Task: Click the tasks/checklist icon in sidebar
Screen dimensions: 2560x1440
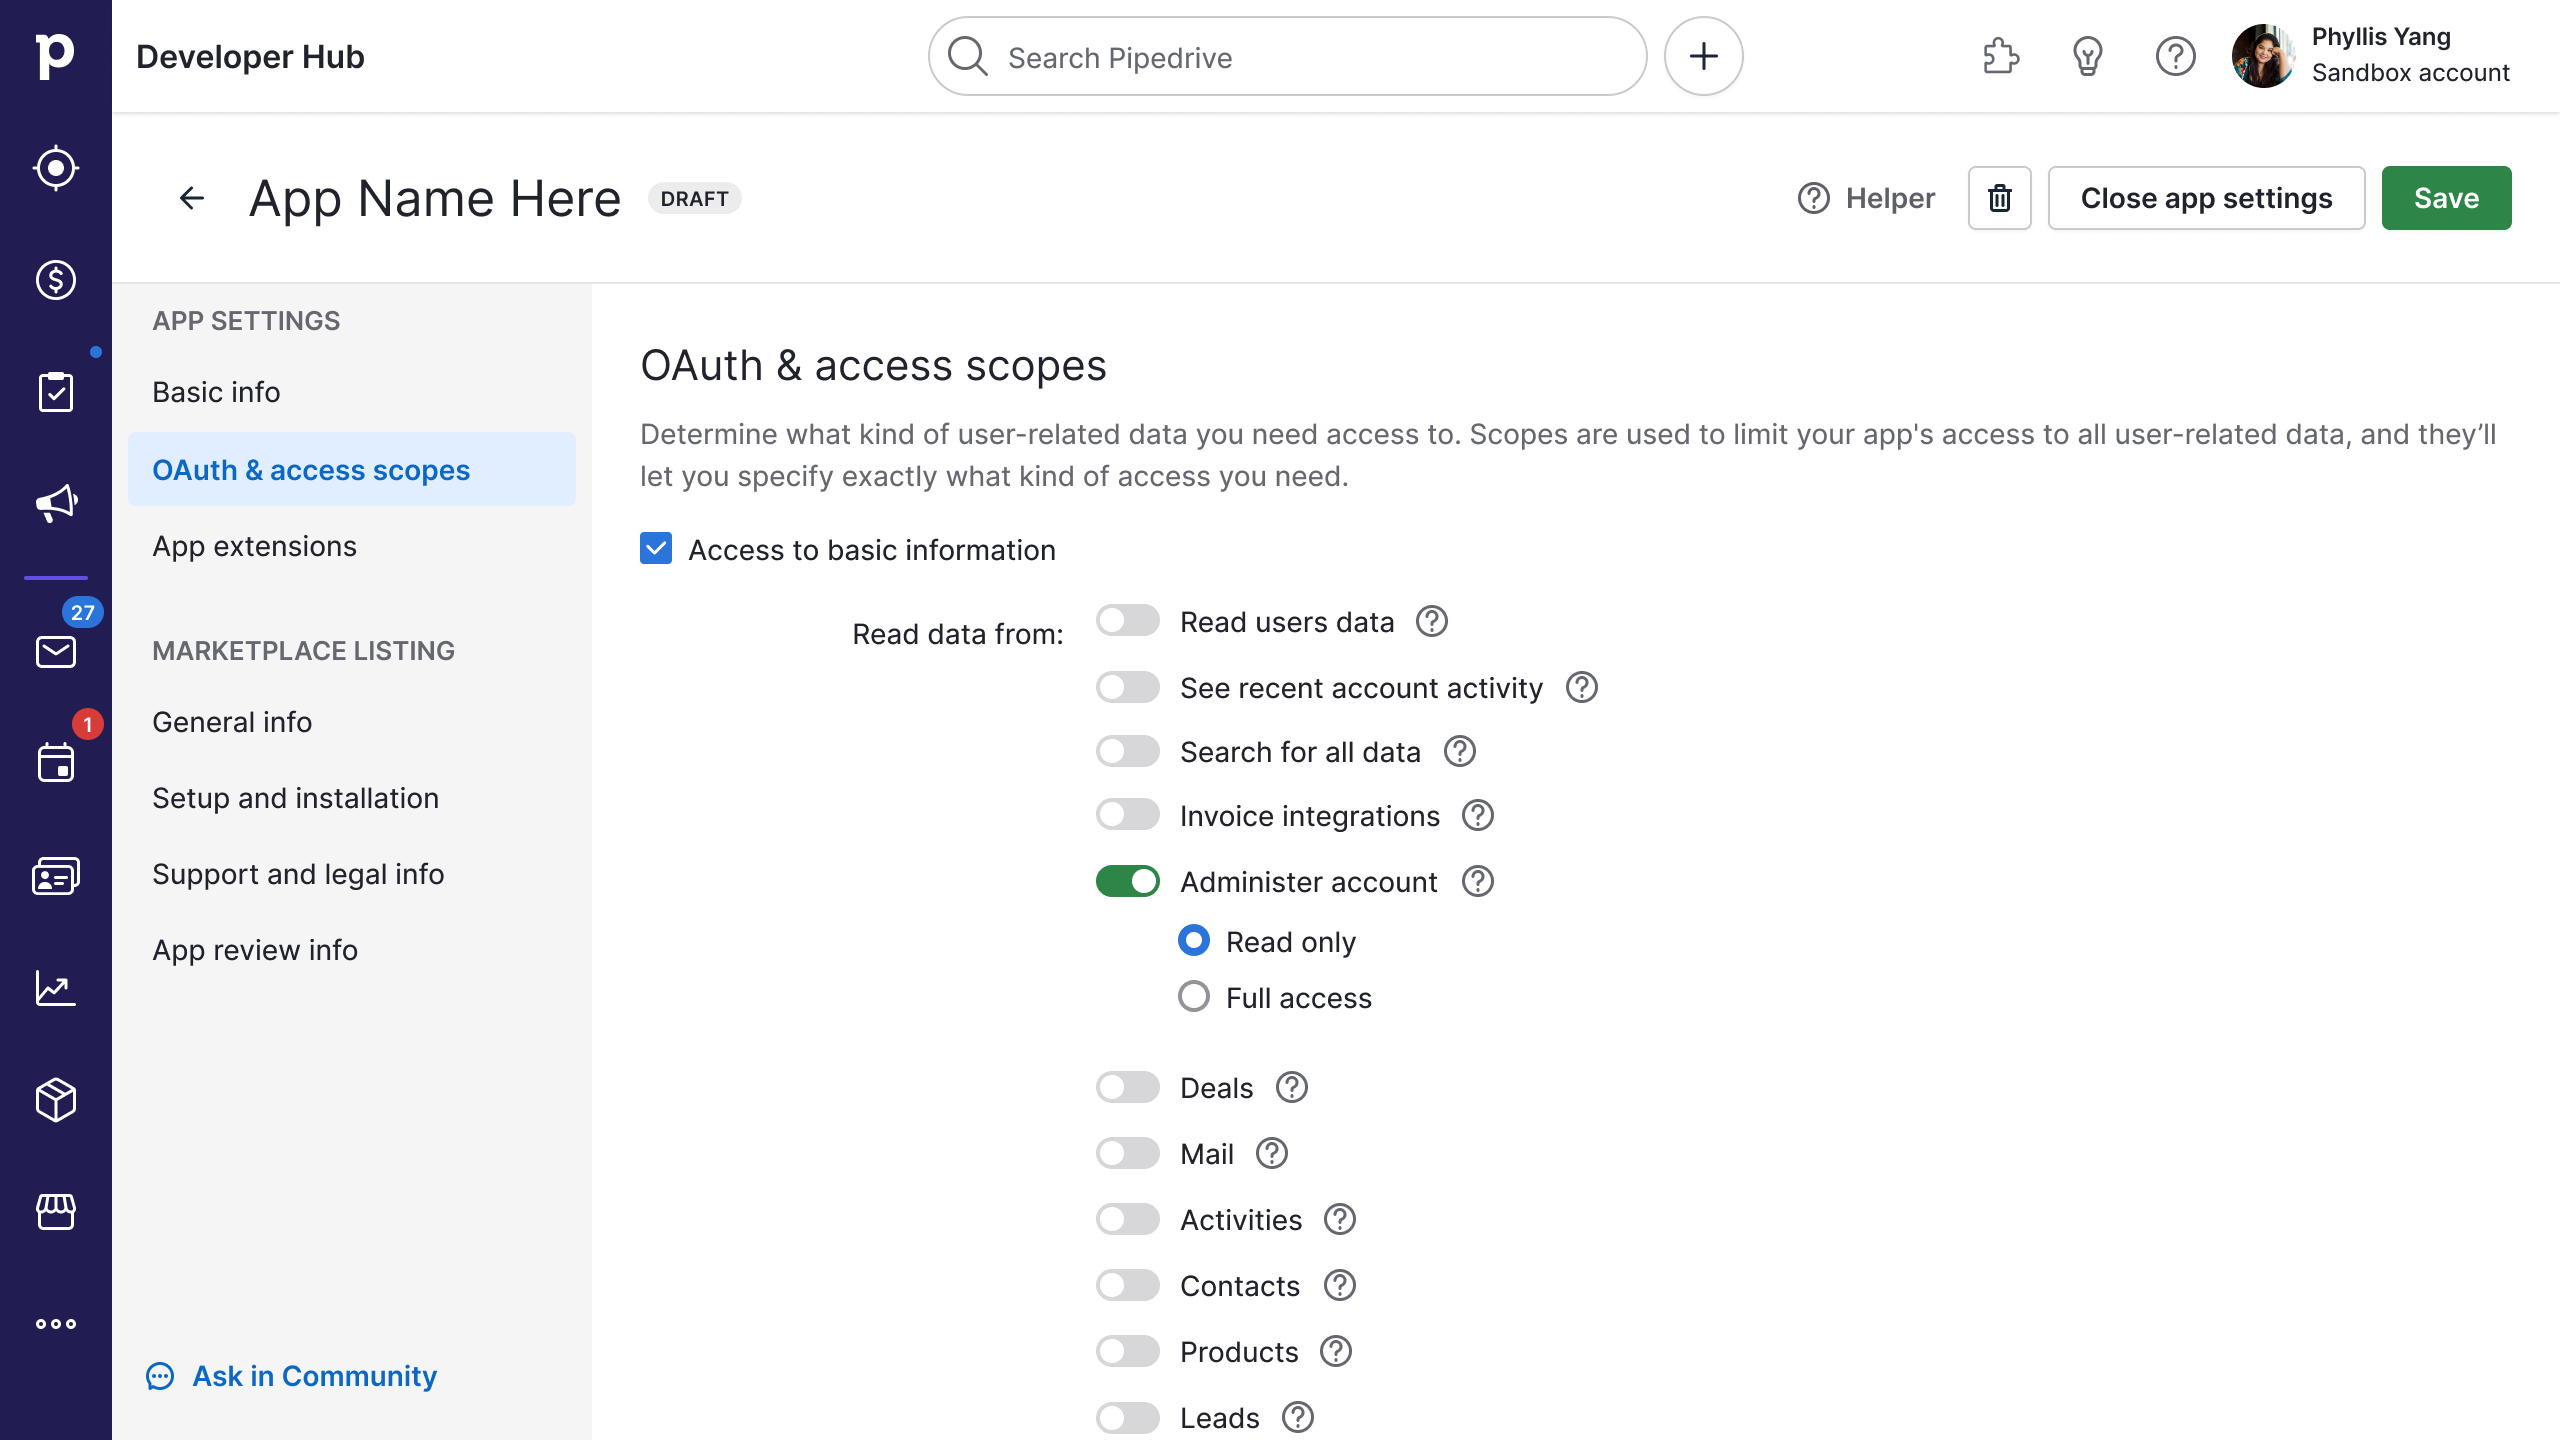Action: click(x=56, y=394)
